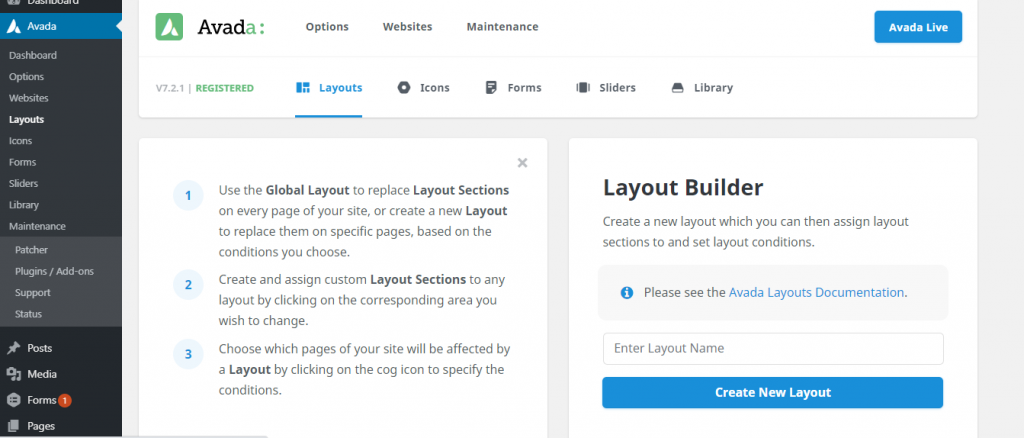This screenshot has width=1024, height=438.
Task: Click the Layout Builder heading
Action: (683, 188)
